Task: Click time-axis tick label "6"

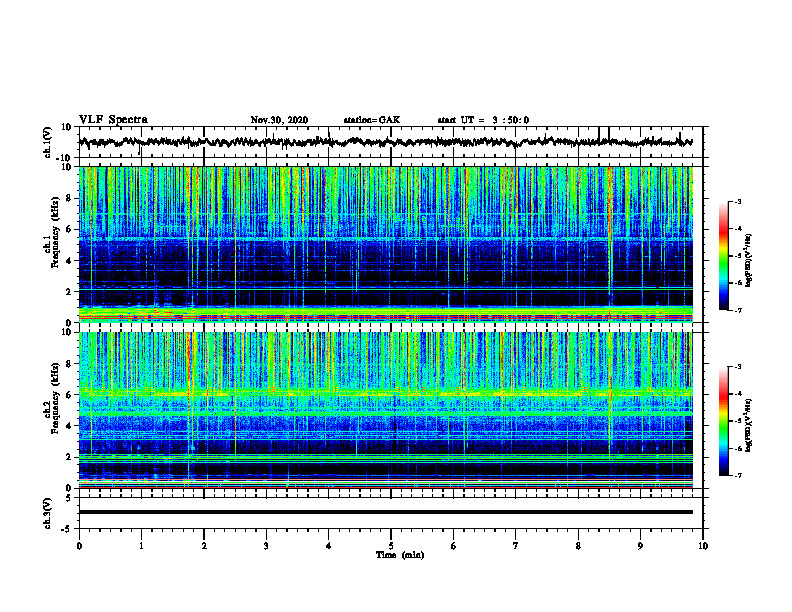Action: pyautogui.click(x=454, y=546)
